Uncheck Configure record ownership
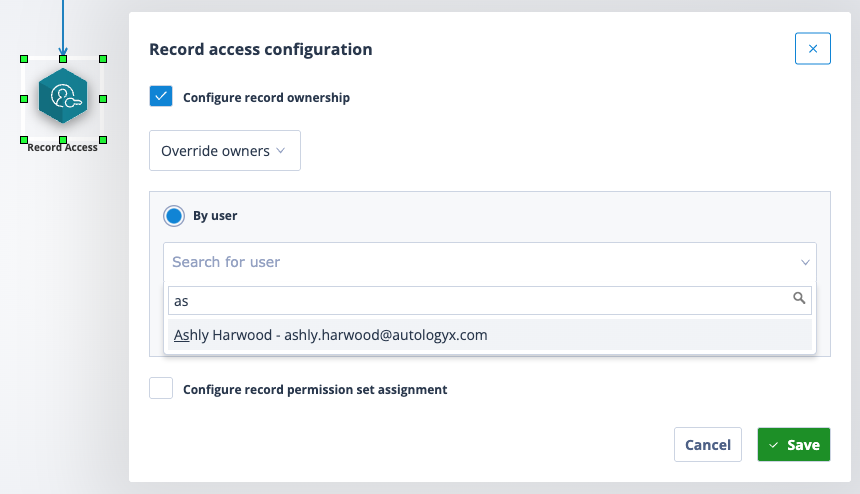The height and width of the screenshot is (494, 860). click(x=161, y=96)
